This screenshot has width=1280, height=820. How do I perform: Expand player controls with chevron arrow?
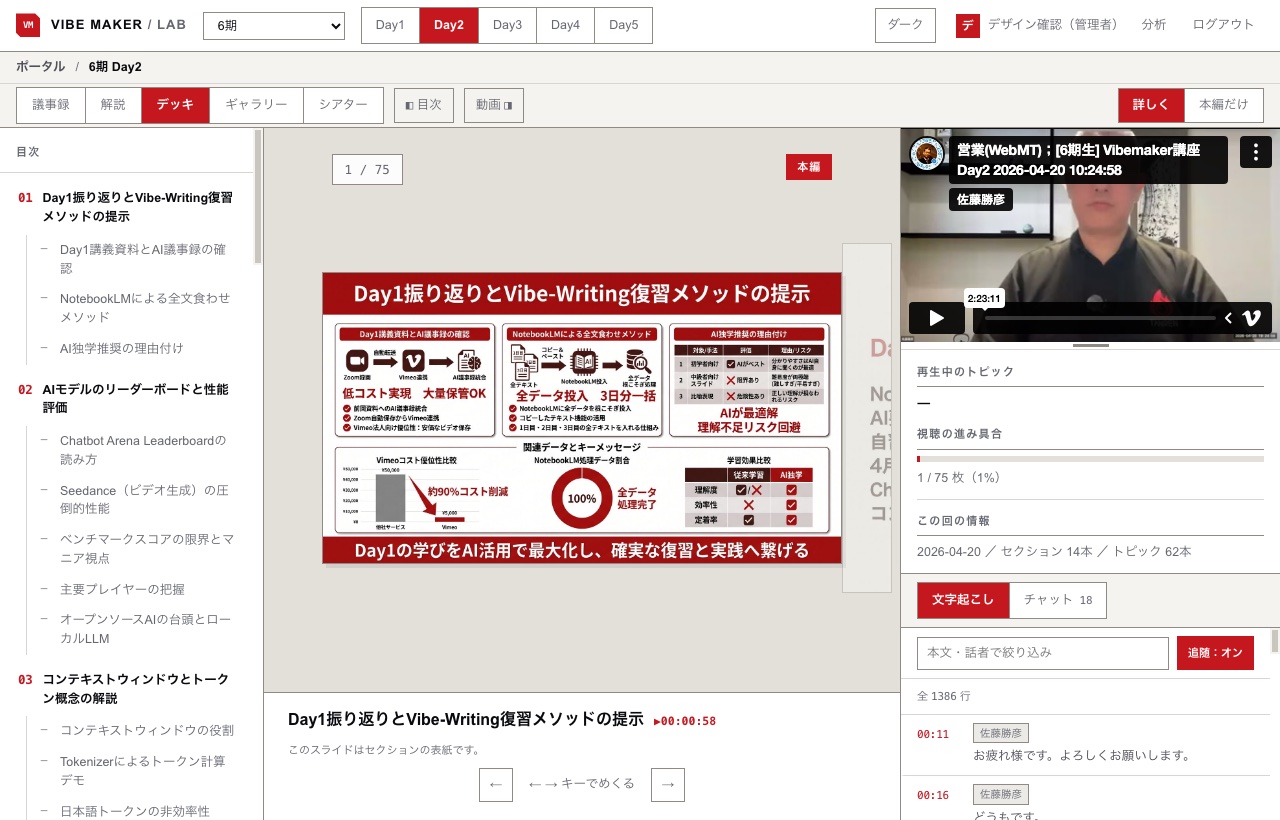(x=1228, y=318)
